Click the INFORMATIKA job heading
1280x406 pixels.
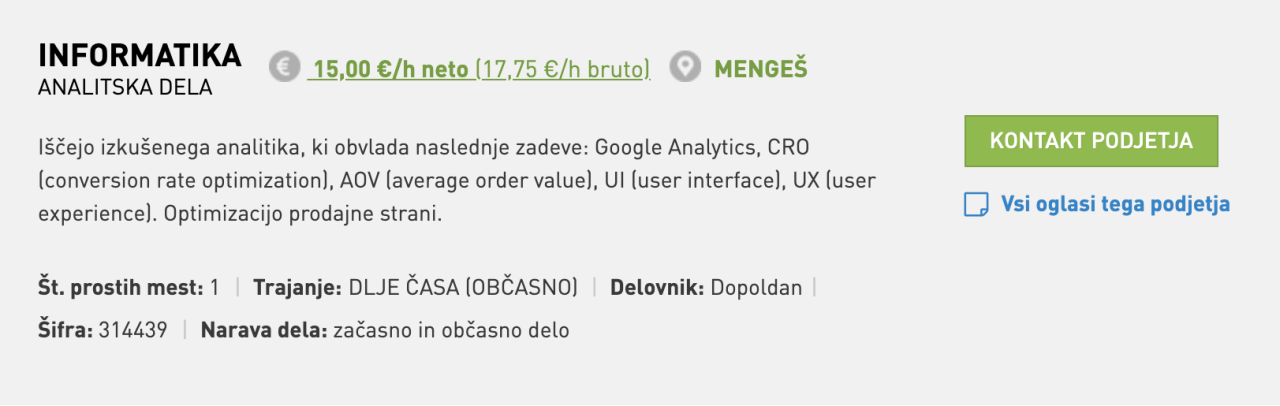[x=139, y=56]
